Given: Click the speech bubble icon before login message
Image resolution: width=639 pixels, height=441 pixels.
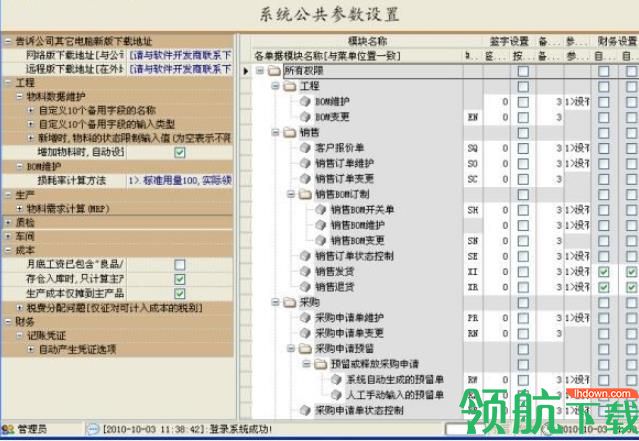Looking at the screenshot, I should point(93,429).
